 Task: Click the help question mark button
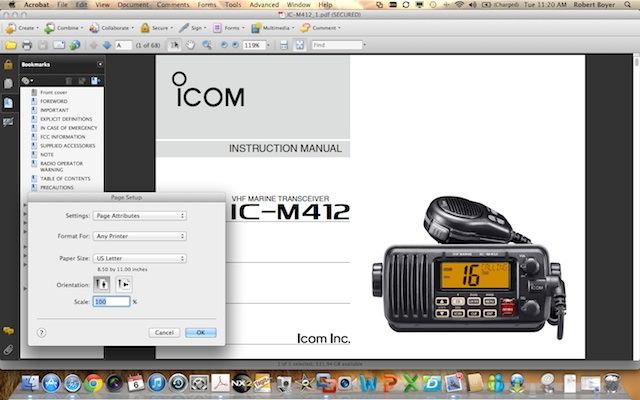[x=42, y=332]
